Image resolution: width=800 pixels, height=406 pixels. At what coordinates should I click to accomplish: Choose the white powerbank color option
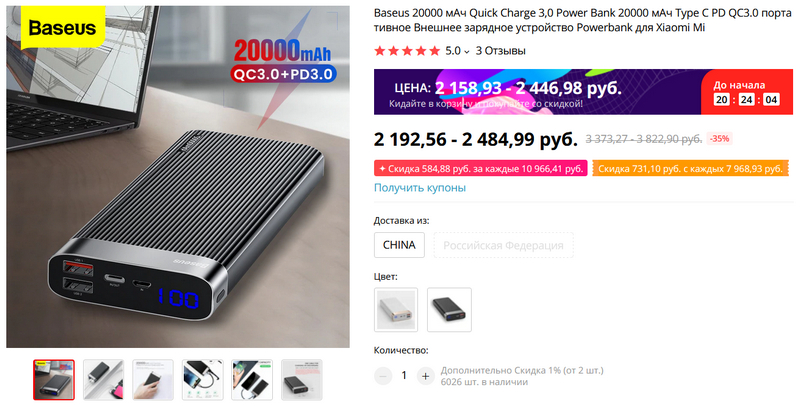point(396,310)
